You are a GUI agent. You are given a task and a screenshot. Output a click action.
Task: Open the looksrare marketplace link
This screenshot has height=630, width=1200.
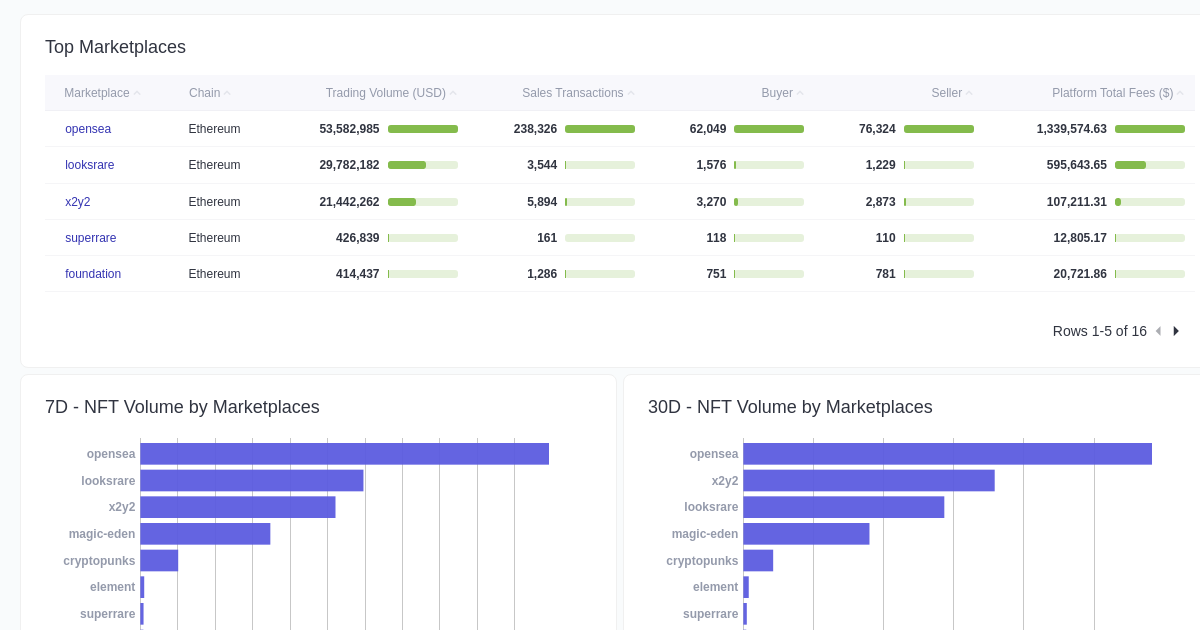pos(89,164)
